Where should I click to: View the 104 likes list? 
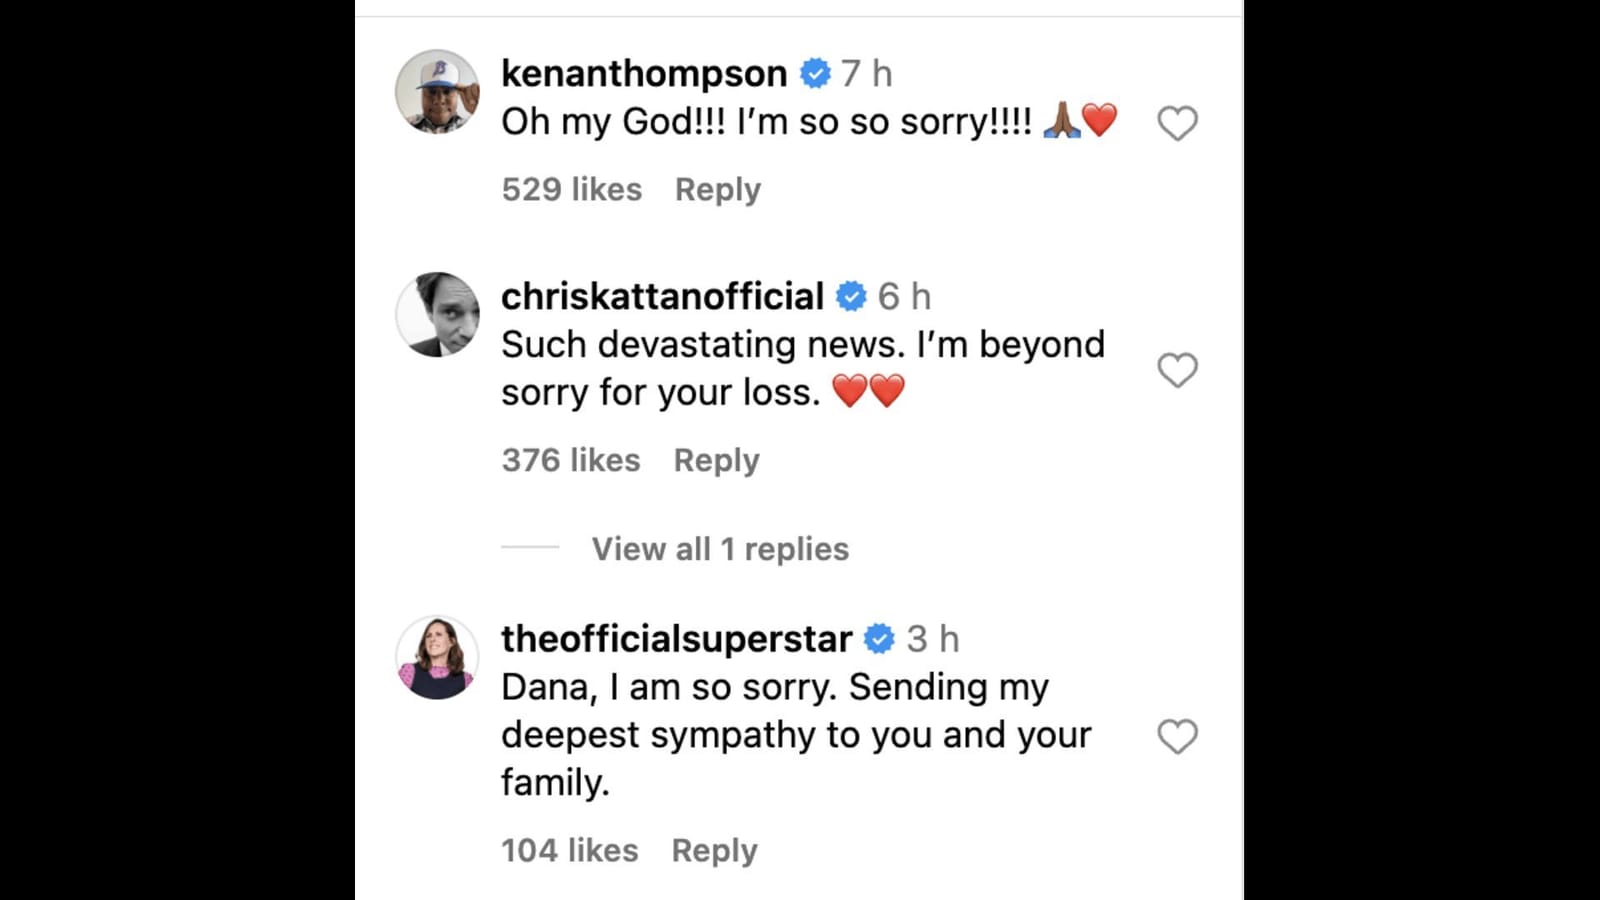[x=570, y=850]
